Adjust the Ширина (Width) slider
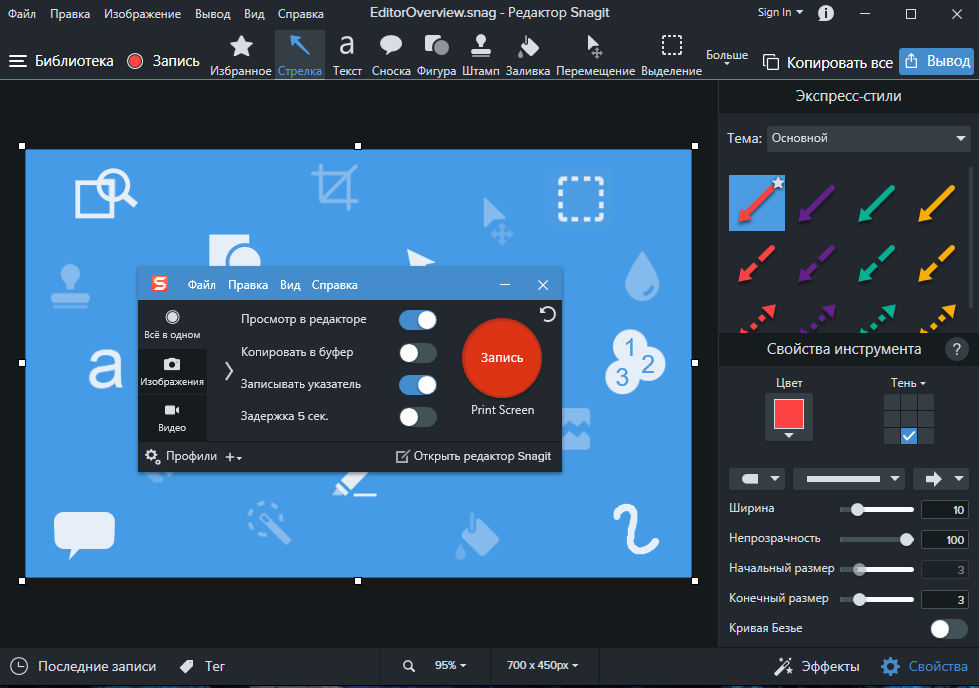The image size is (979, 688). pyautogui.click(x=877, y=510)
